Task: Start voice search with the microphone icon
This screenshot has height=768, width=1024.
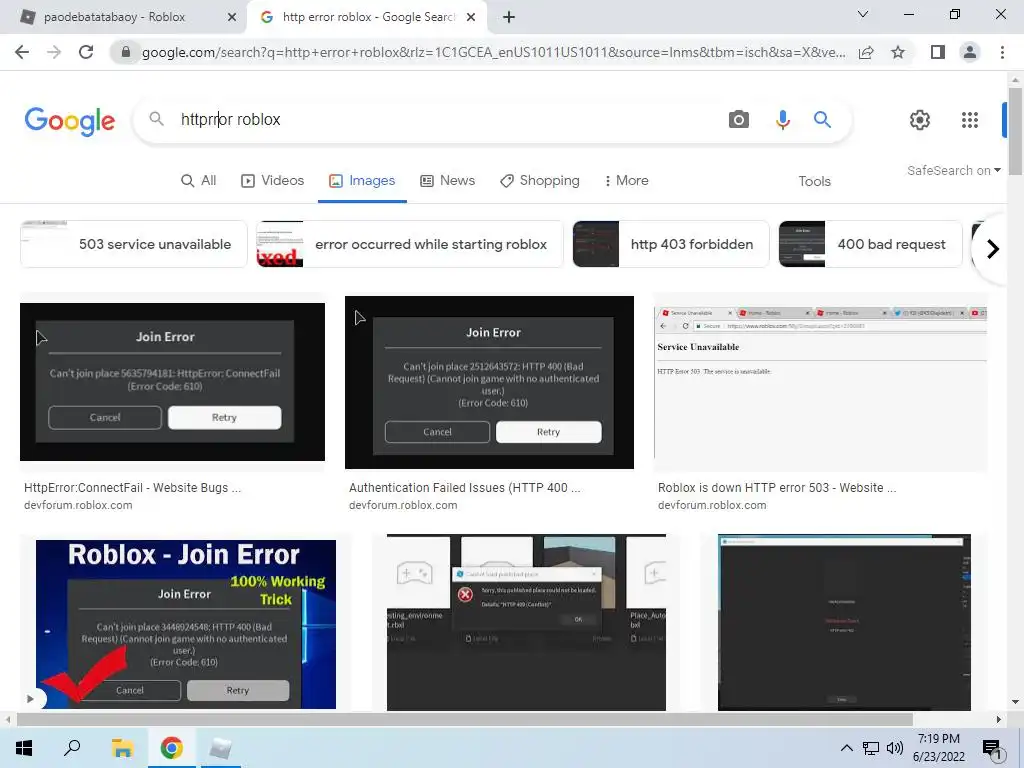Action: [x=782, y=120]
